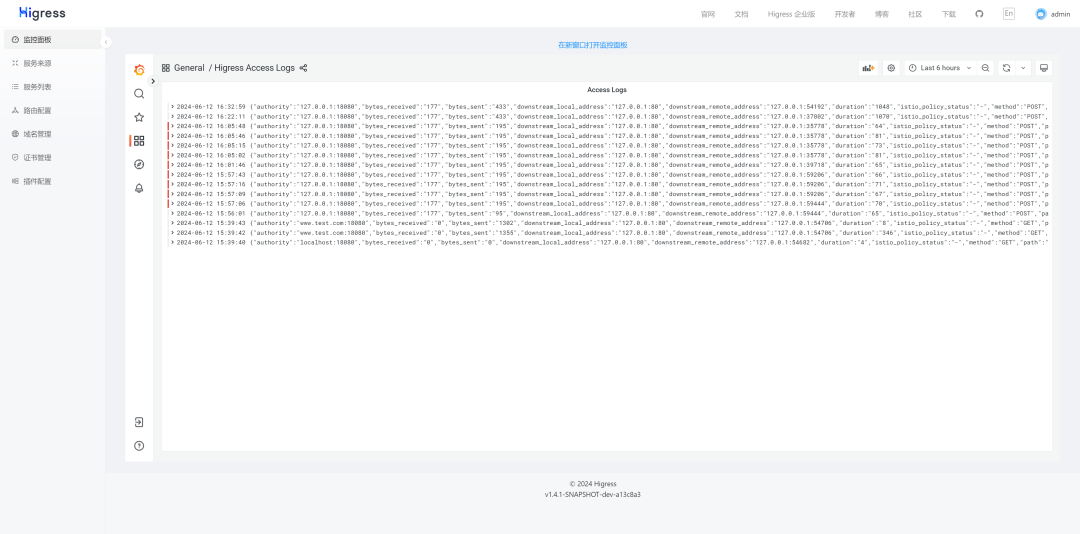Screen dimensions: 1080x534
Task: Open the Higress 企业版 link
Action: tap(791, 14)
